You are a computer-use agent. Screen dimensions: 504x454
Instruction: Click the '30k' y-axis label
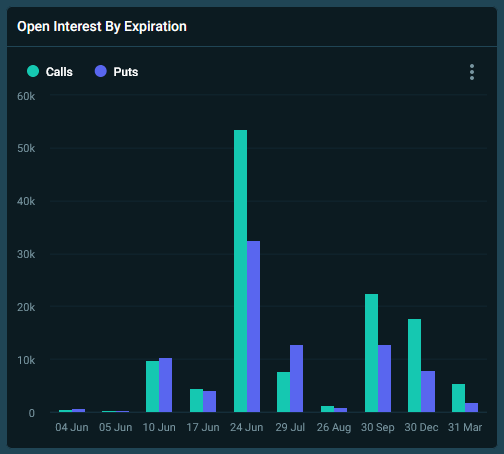[x=26, y=254]
